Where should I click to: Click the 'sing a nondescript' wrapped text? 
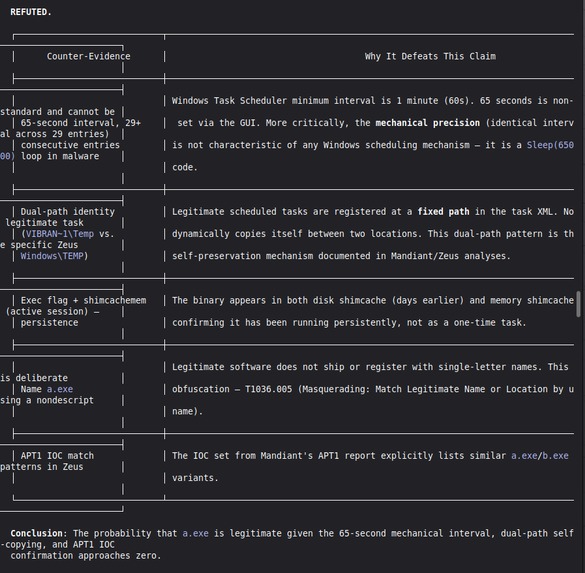click(47, 400)
